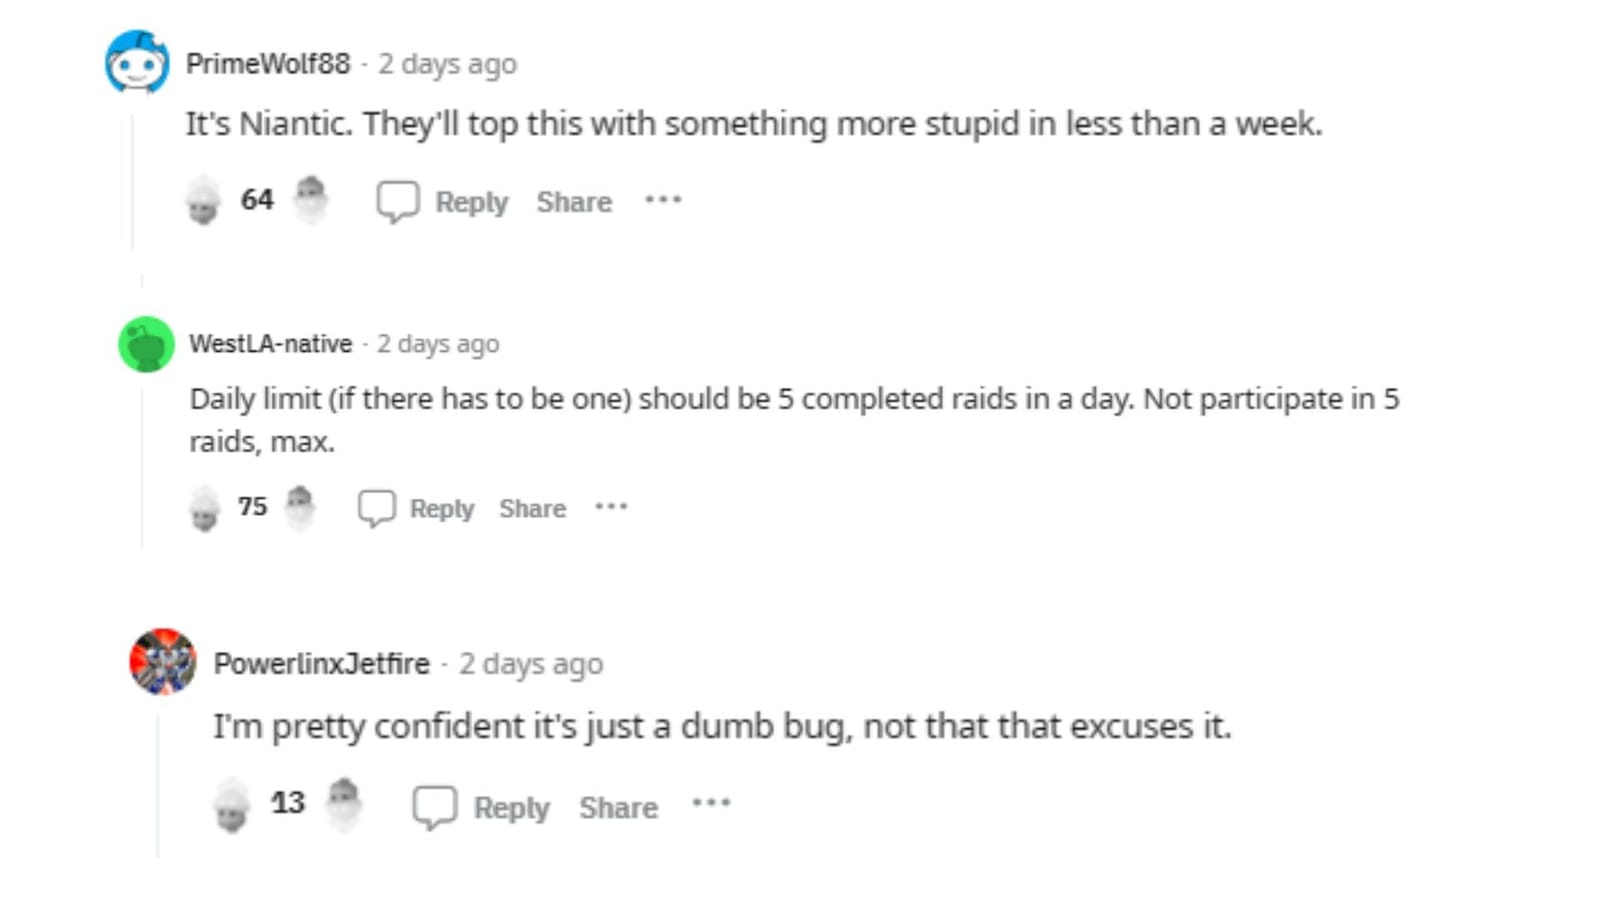Downvote PowerlinxJetfire's dumb bug comment
1600x900 pixels.
pos(343,805)
